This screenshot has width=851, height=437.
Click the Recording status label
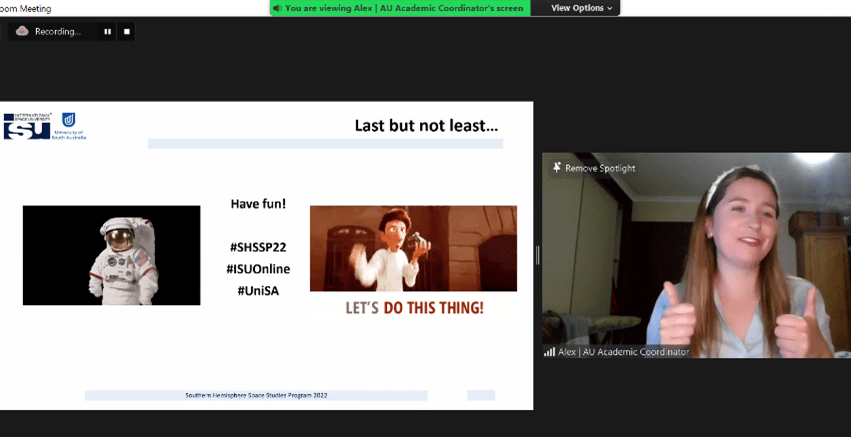pos(57,32)
